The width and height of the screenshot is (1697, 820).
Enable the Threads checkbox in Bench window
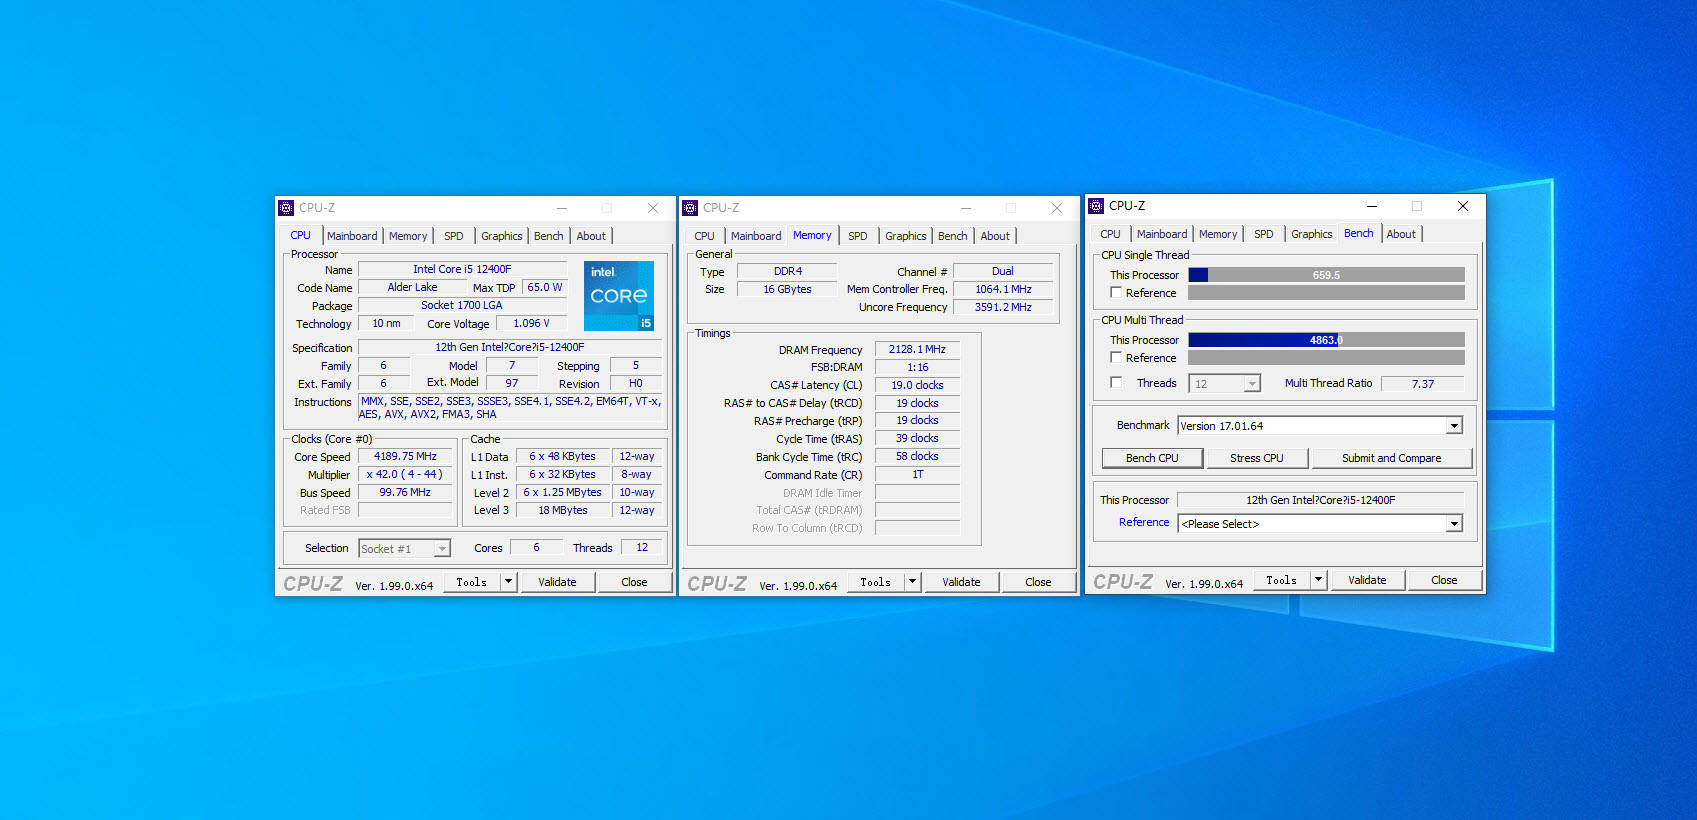(1116, 382)
